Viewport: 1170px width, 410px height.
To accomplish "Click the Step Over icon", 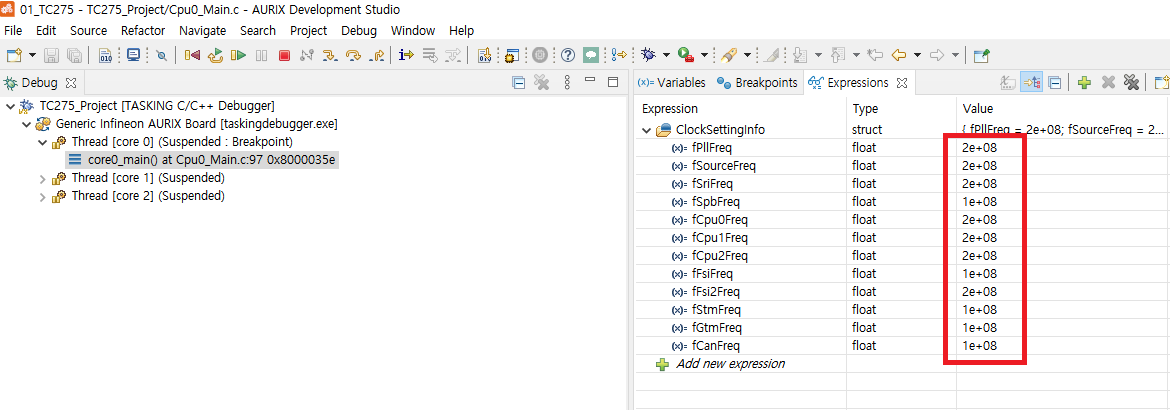I will pyautogui.click(x=354, y=55).
